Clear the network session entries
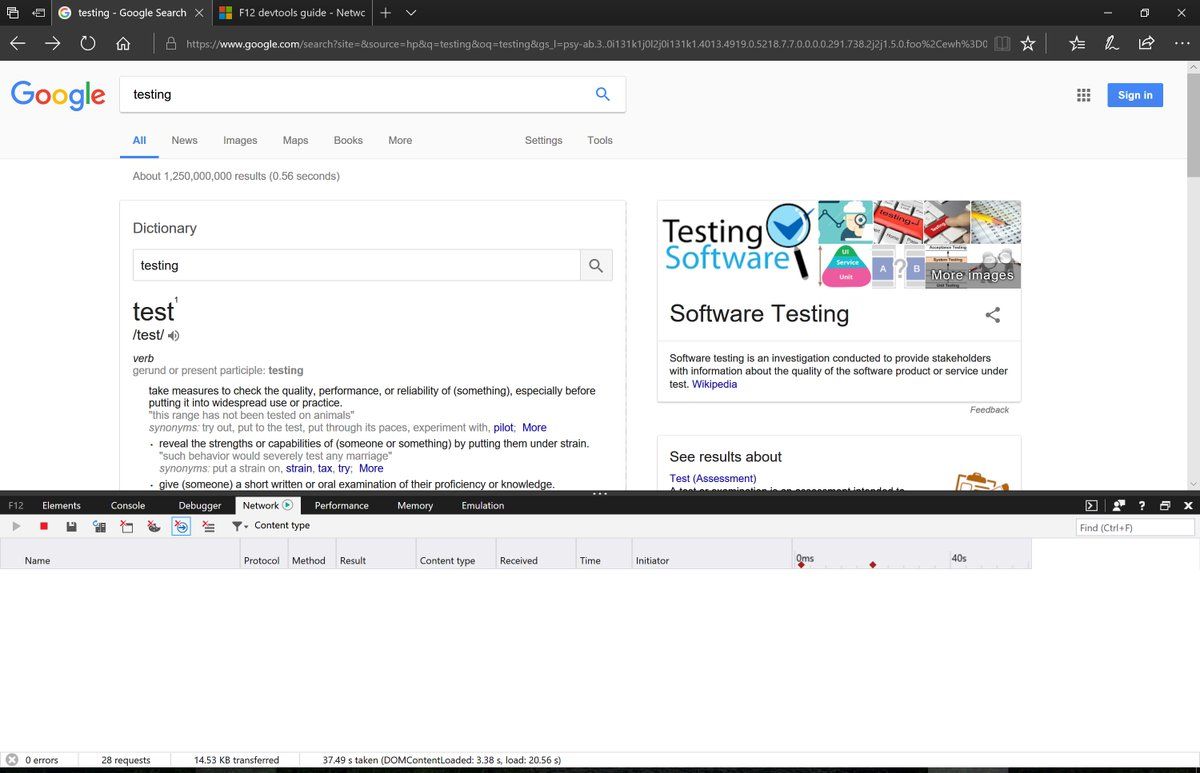Viewport: 1200px width, 773px height. click(208, 526)
